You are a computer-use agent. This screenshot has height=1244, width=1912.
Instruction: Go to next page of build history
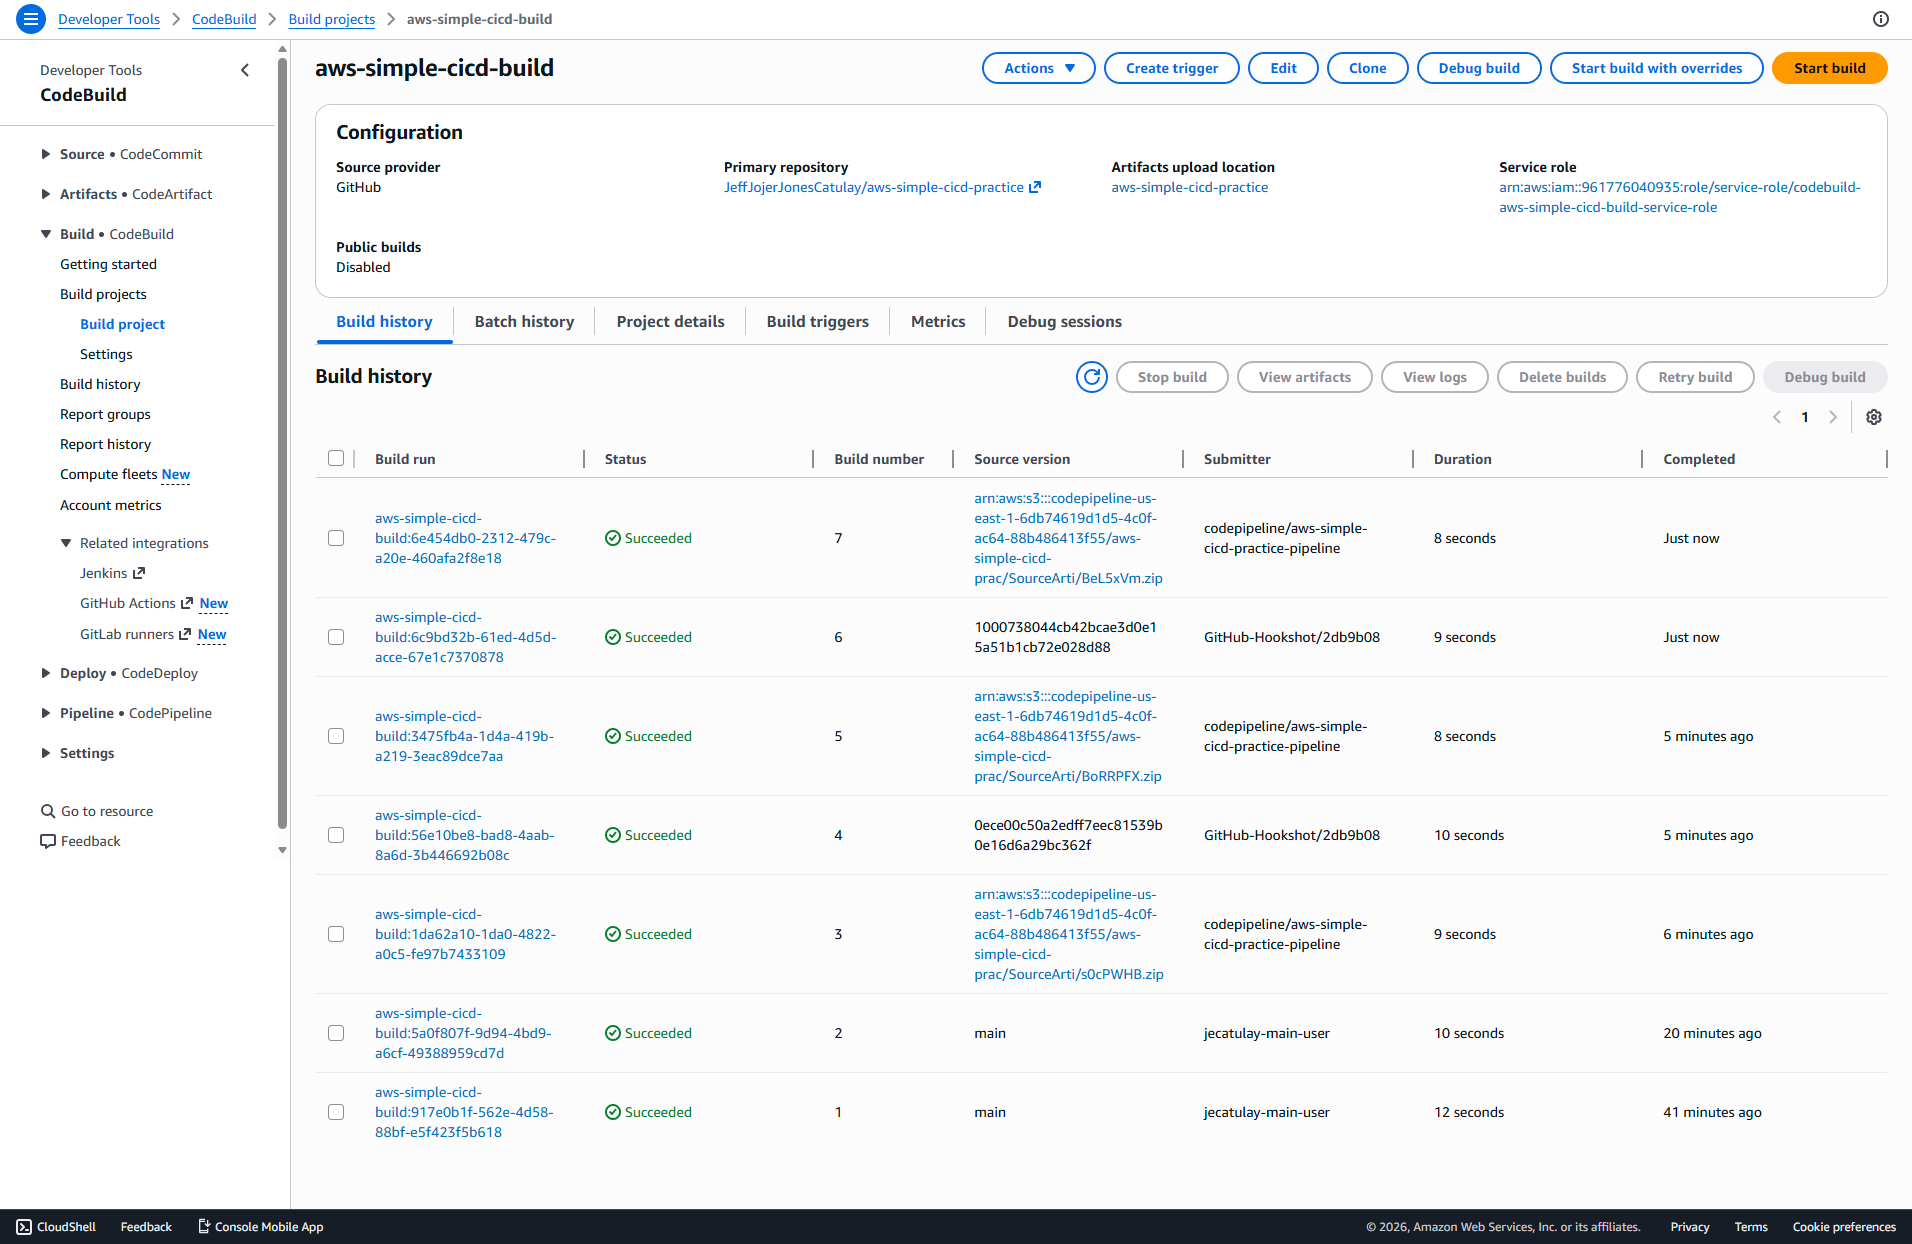point(1833,417)
